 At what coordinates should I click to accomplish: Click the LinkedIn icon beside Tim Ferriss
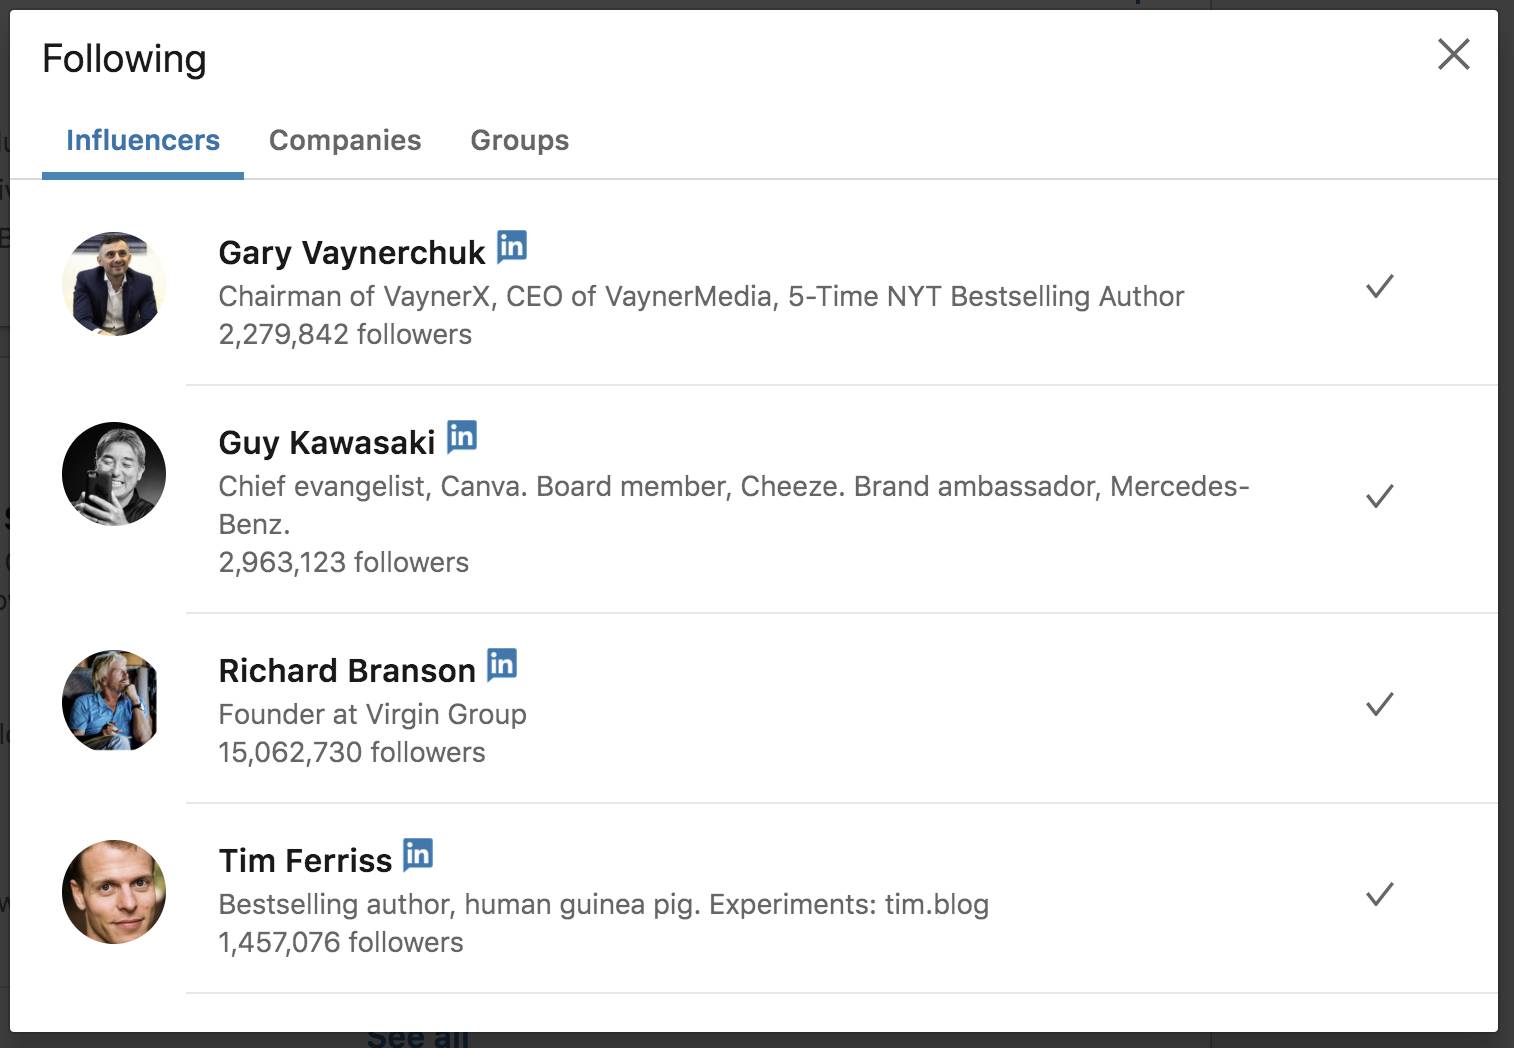click(419, 854)
